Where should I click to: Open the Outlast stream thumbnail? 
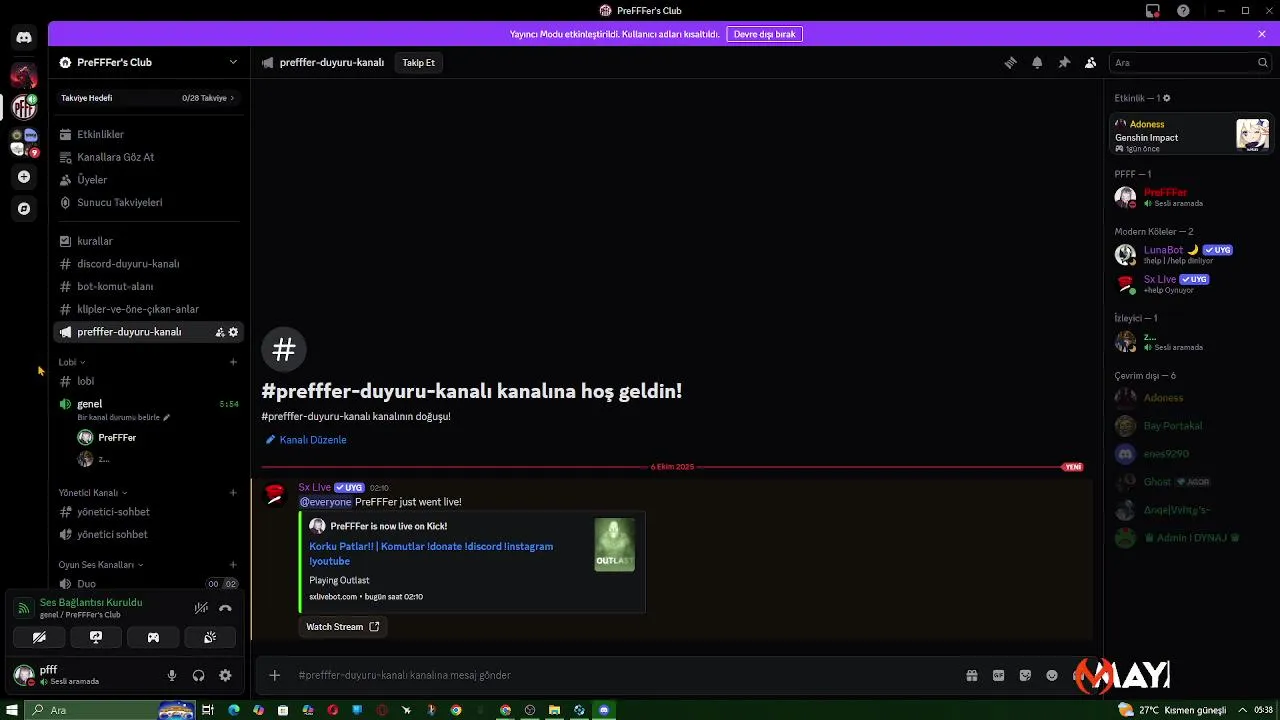pyautogui.click(x=614, y=545)
